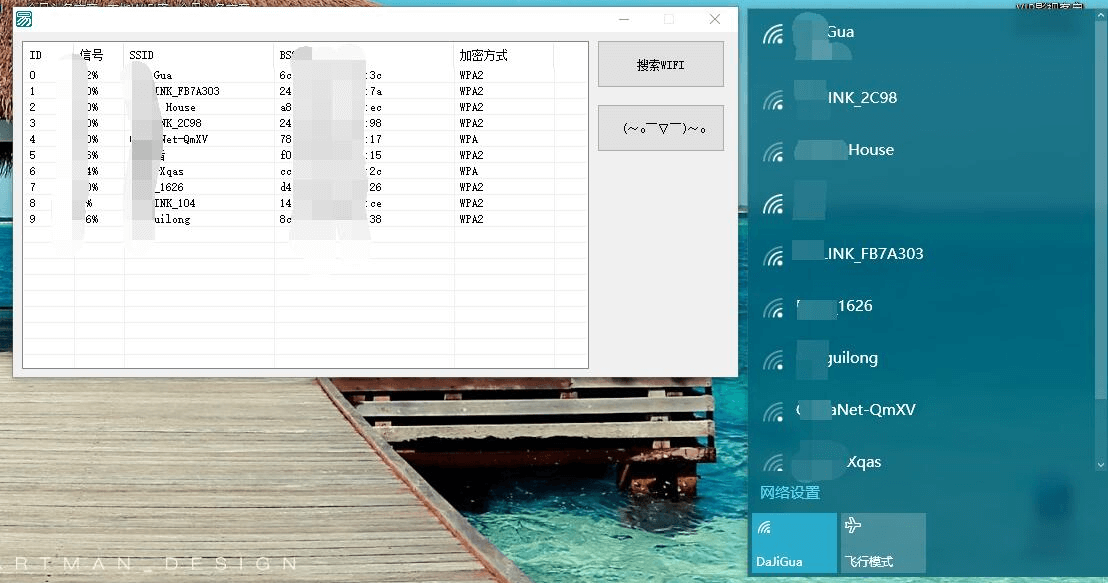1109x583 pixels.
Task: Click the SSID column header
Action: point(198,55)
